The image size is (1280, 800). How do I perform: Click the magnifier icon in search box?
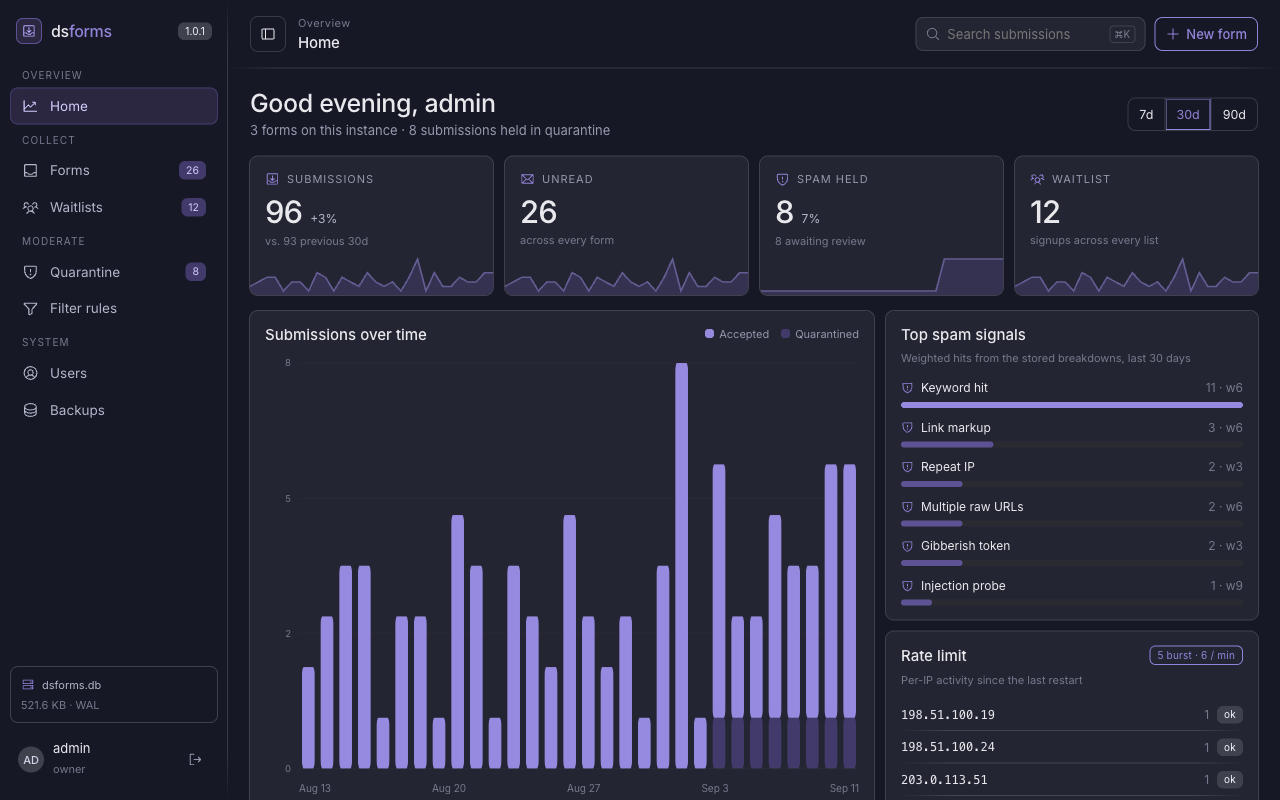click(x=933, y=34)
